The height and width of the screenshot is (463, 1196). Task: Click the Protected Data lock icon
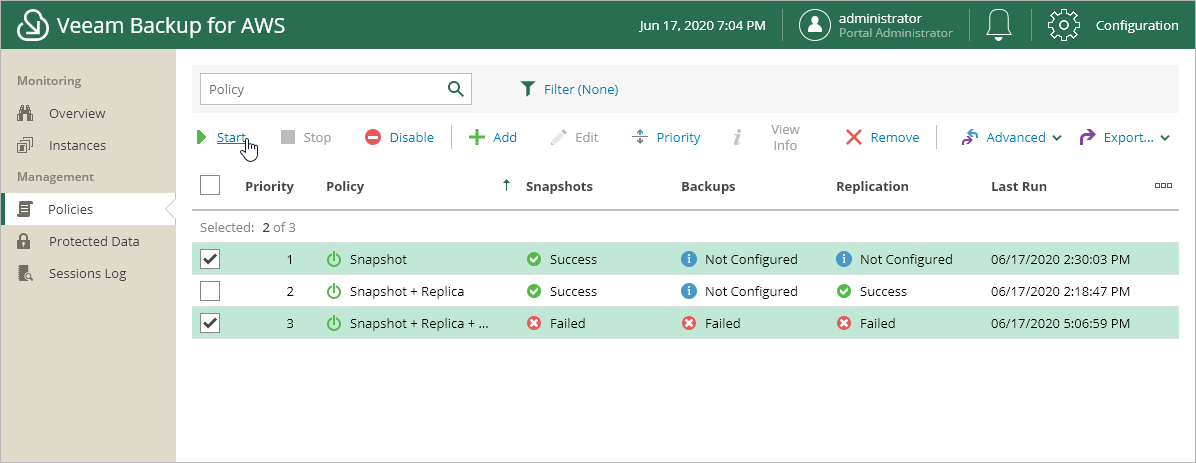click(24, 242)
